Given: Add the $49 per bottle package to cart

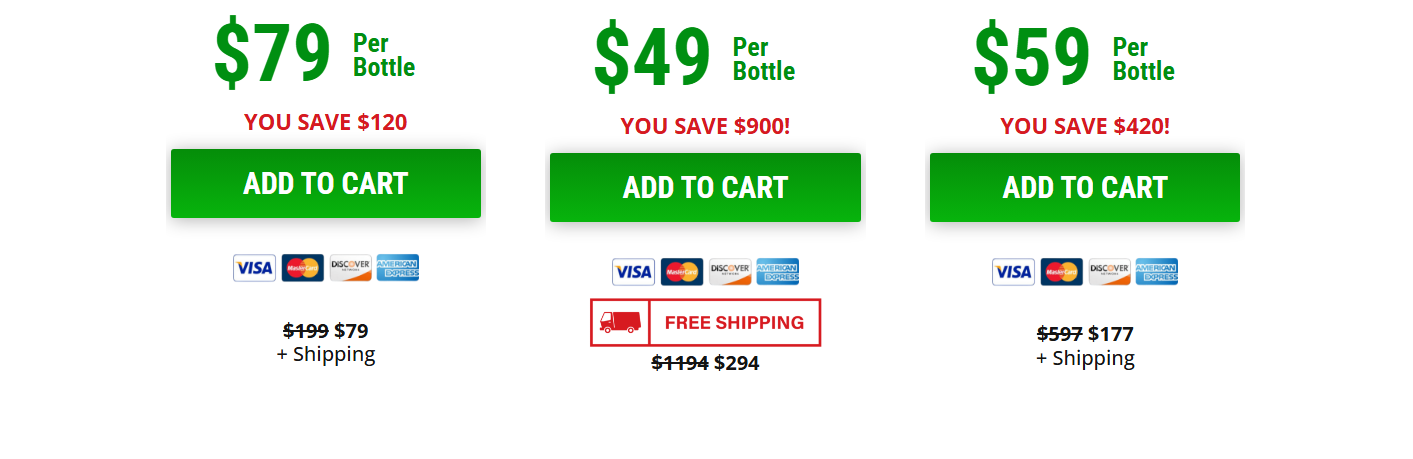Looking at the screenshot, I should 705,188.
